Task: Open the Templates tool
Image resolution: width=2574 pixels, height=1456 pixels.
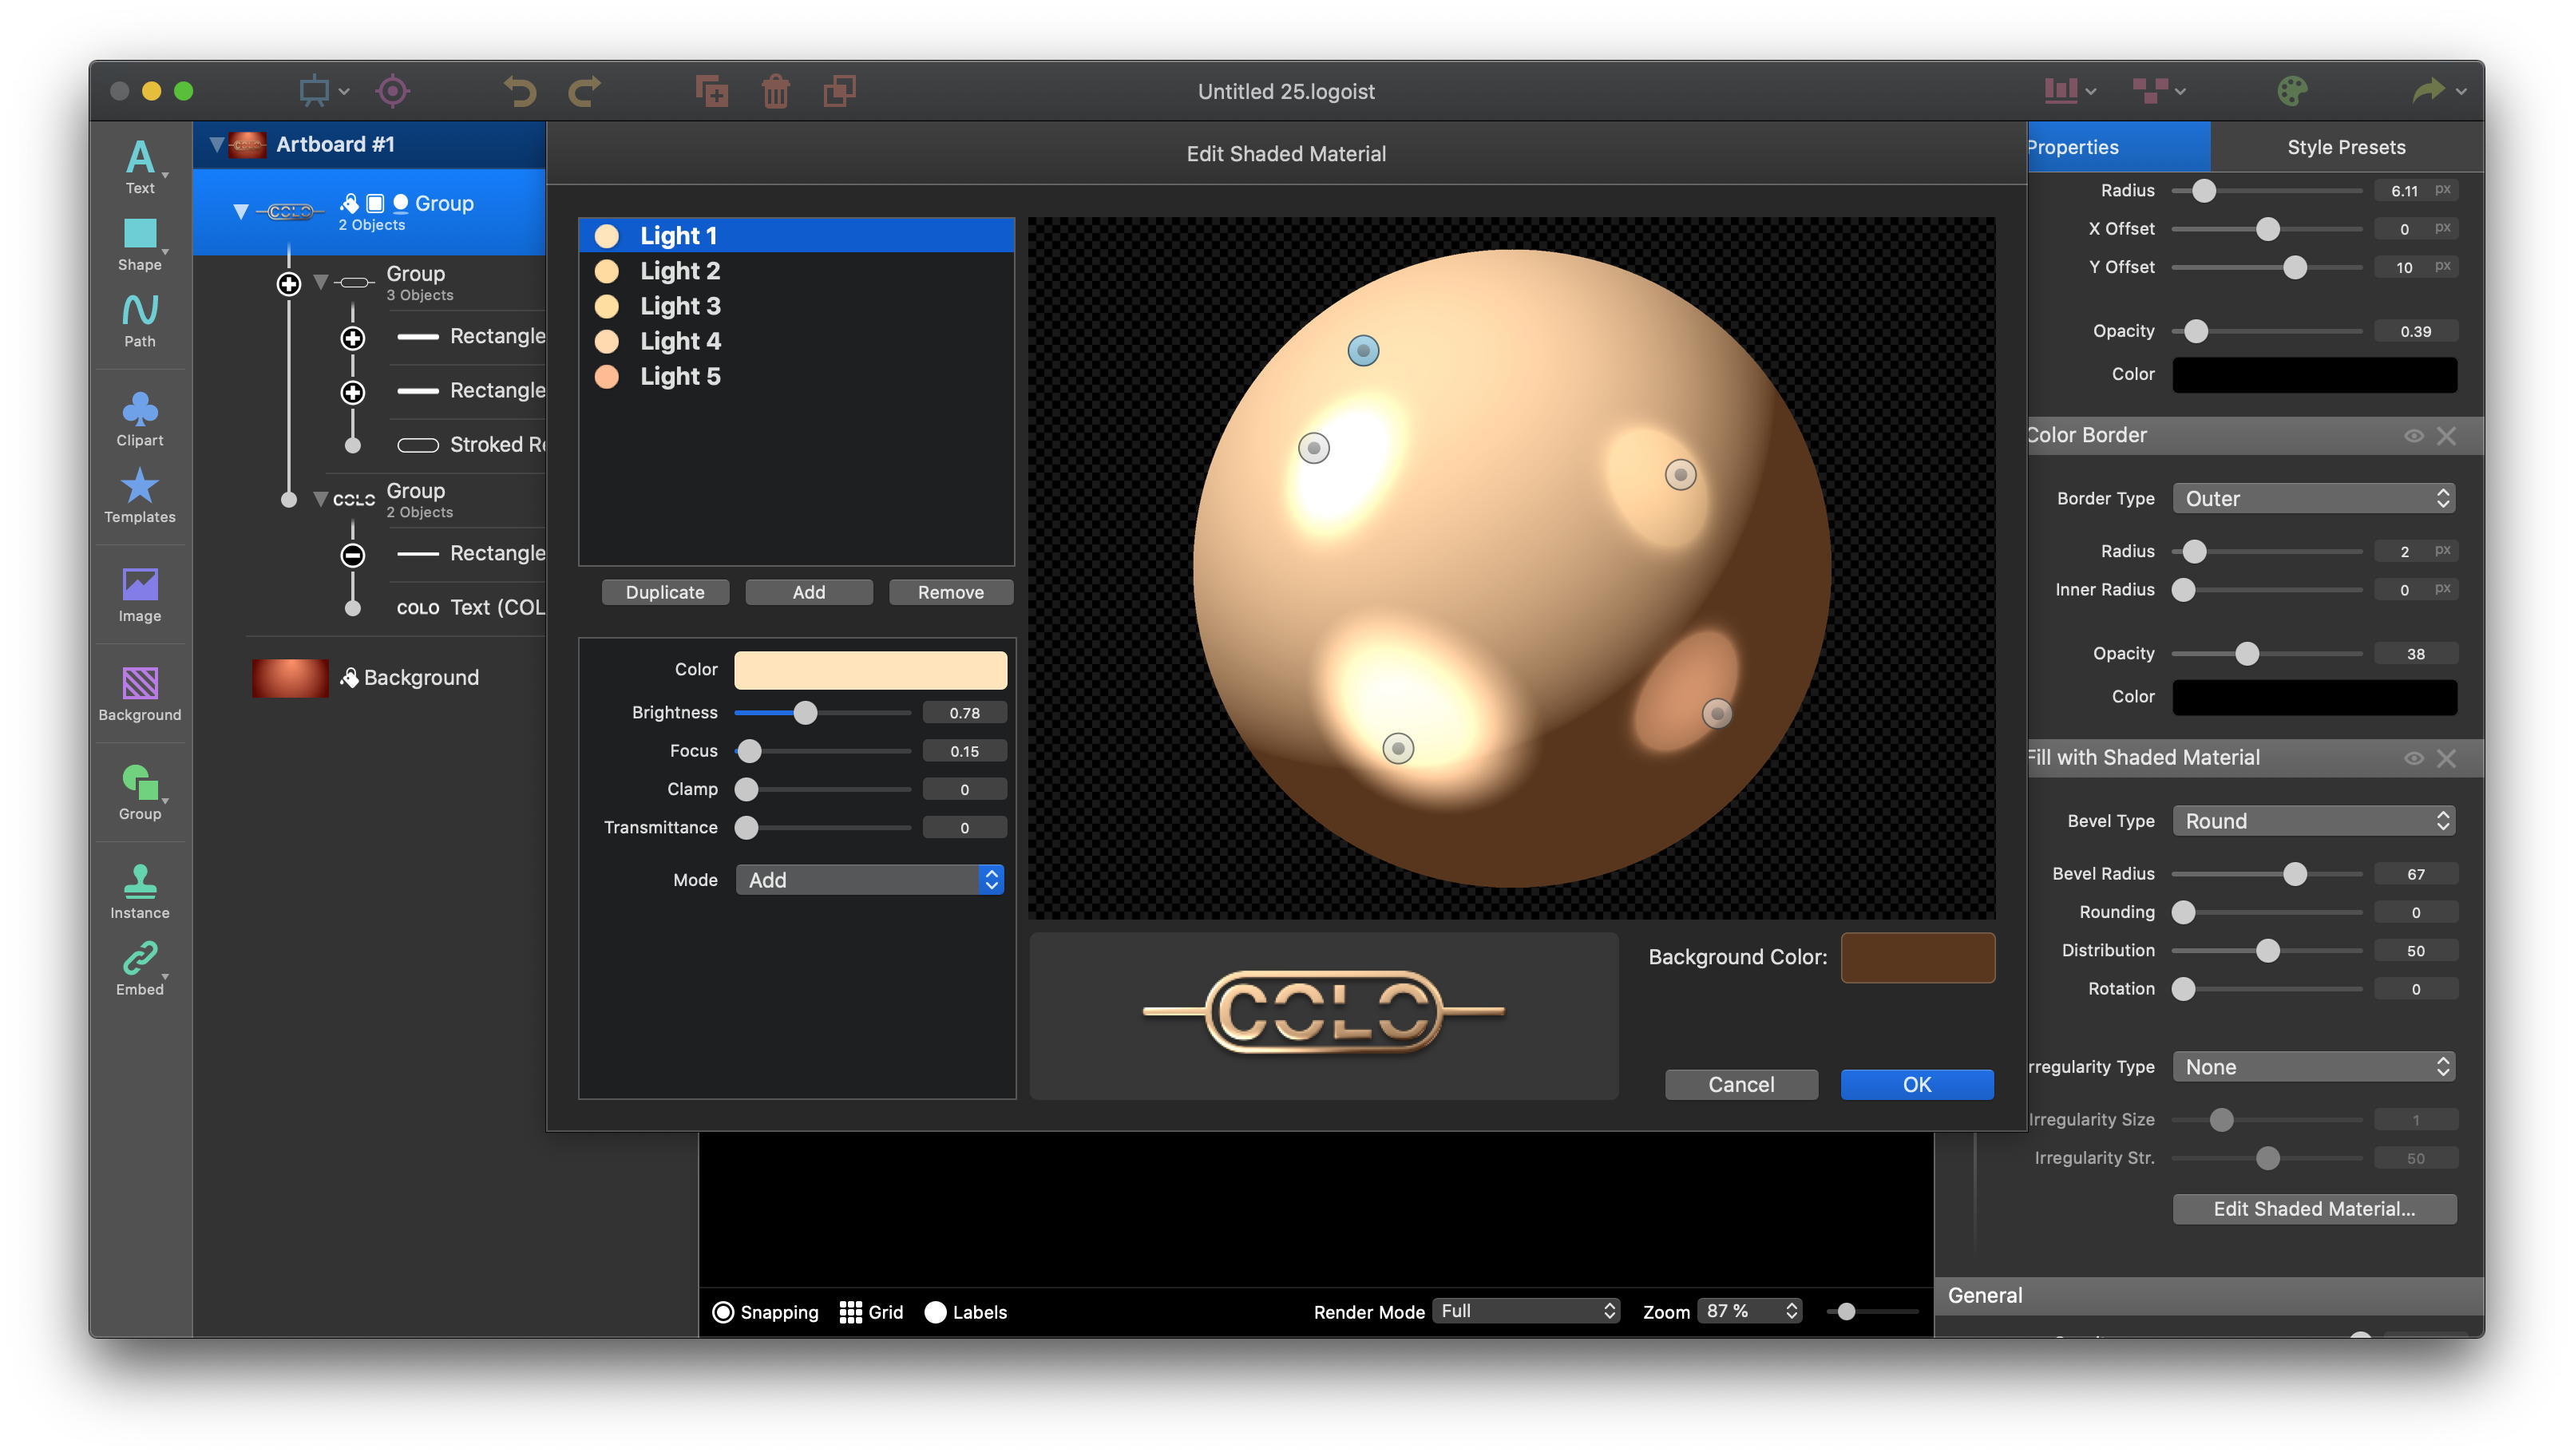Action: (140, 496)
